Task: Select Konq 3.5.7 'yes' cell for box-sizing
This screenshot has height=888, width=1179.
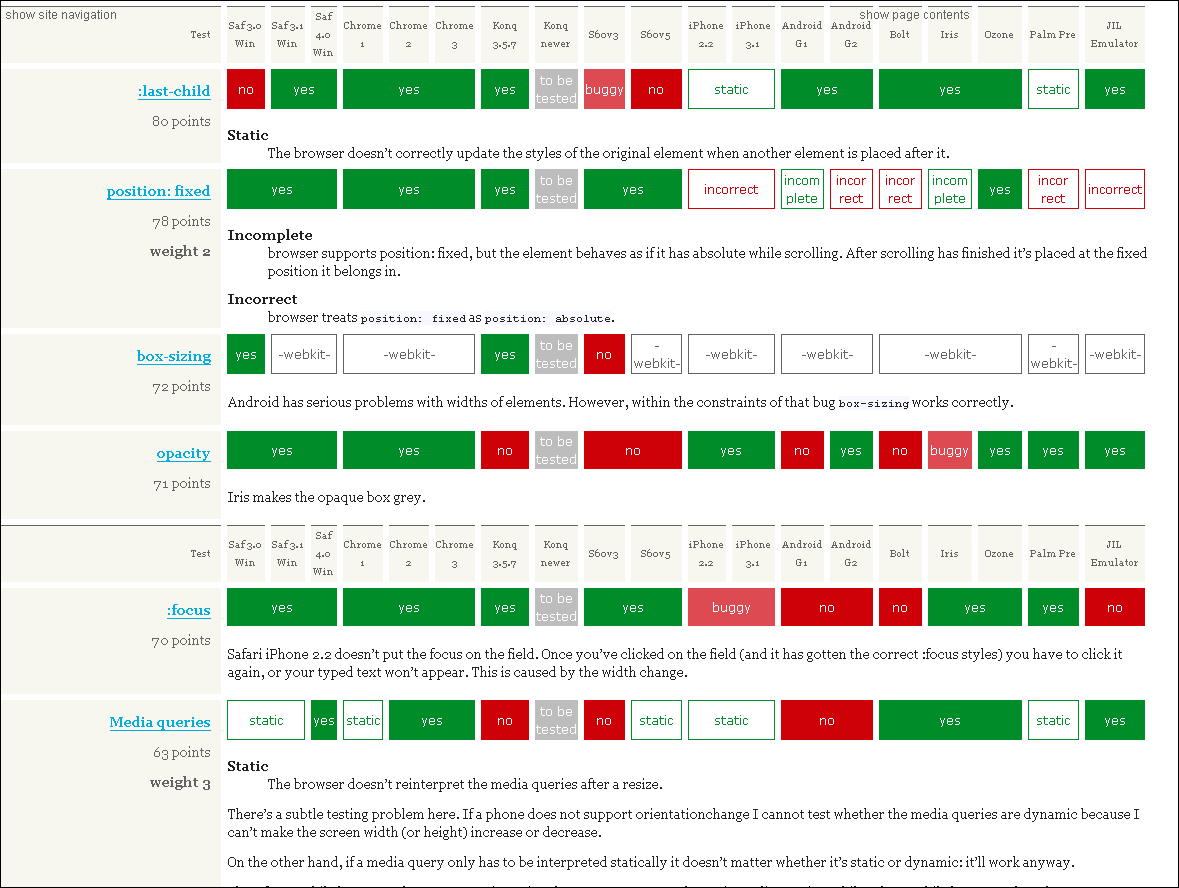Action: [x=505, y=354]
